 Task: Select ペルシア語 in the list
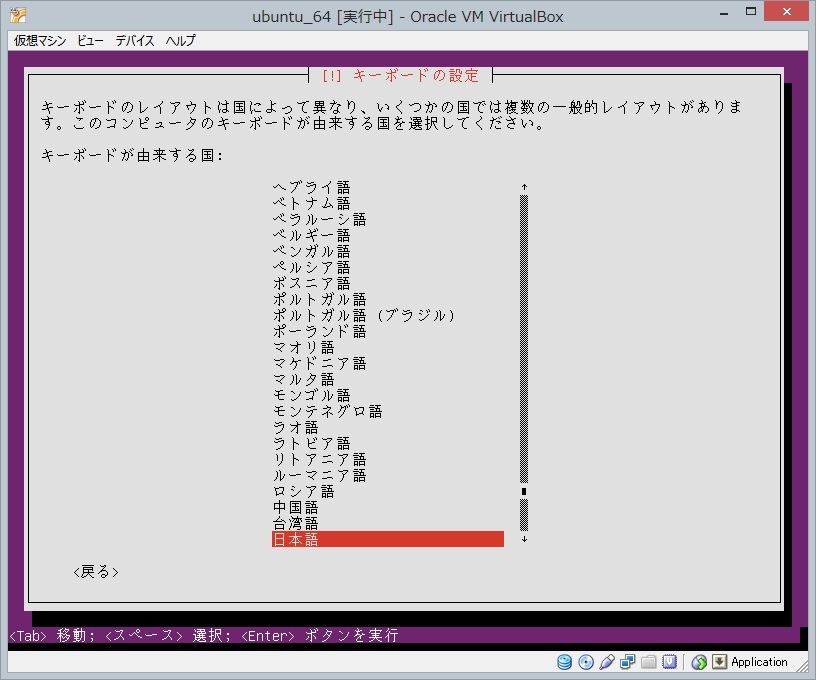[x=312, y=267]
